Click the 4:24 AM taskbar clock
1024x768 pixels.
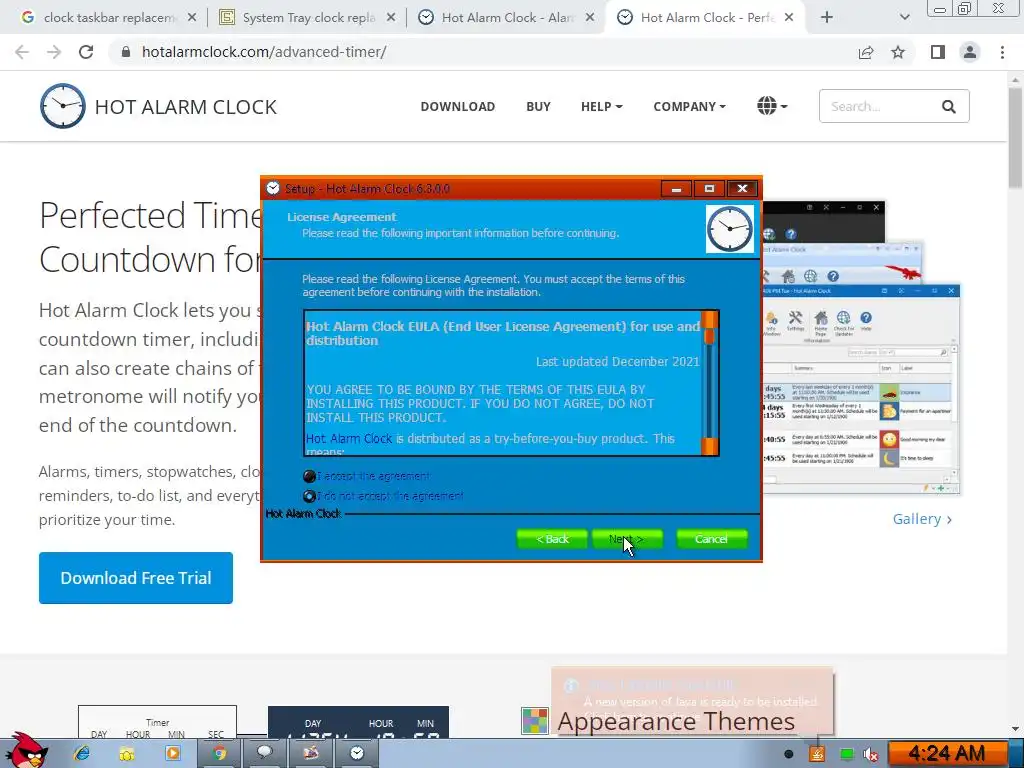tap(947, 754)
